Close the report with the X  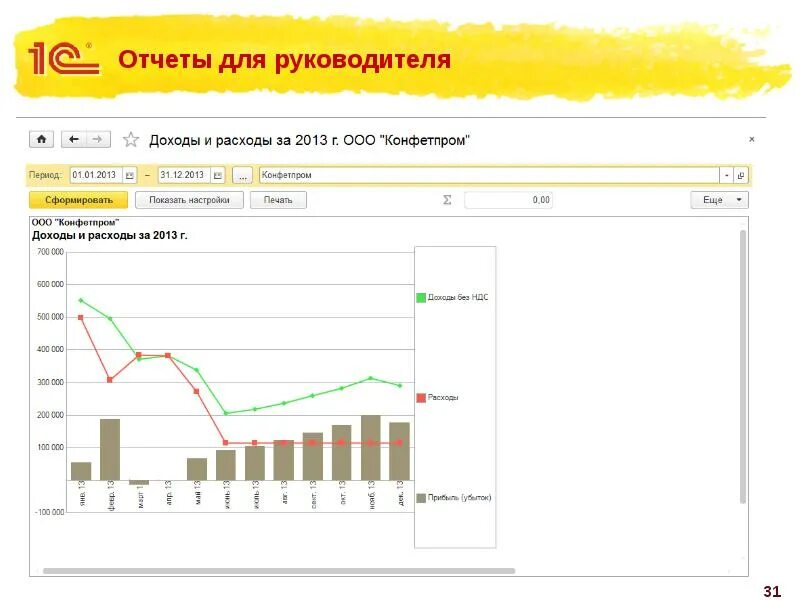752,139
